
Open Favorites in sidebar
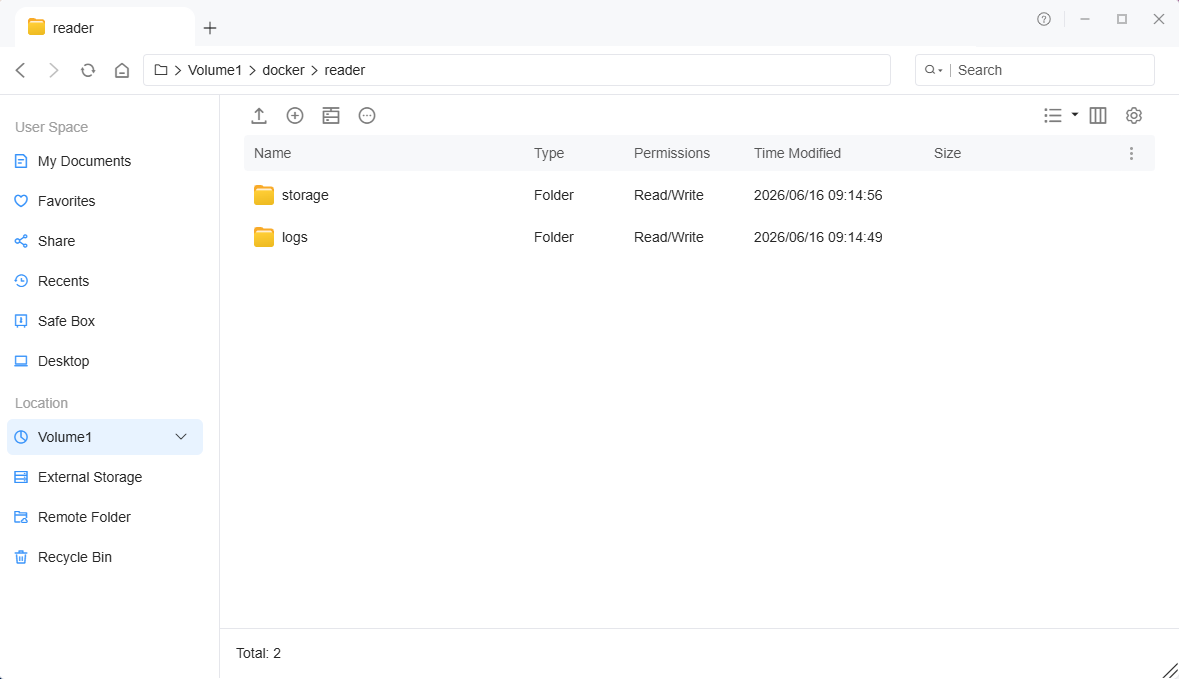coord(105,201)
